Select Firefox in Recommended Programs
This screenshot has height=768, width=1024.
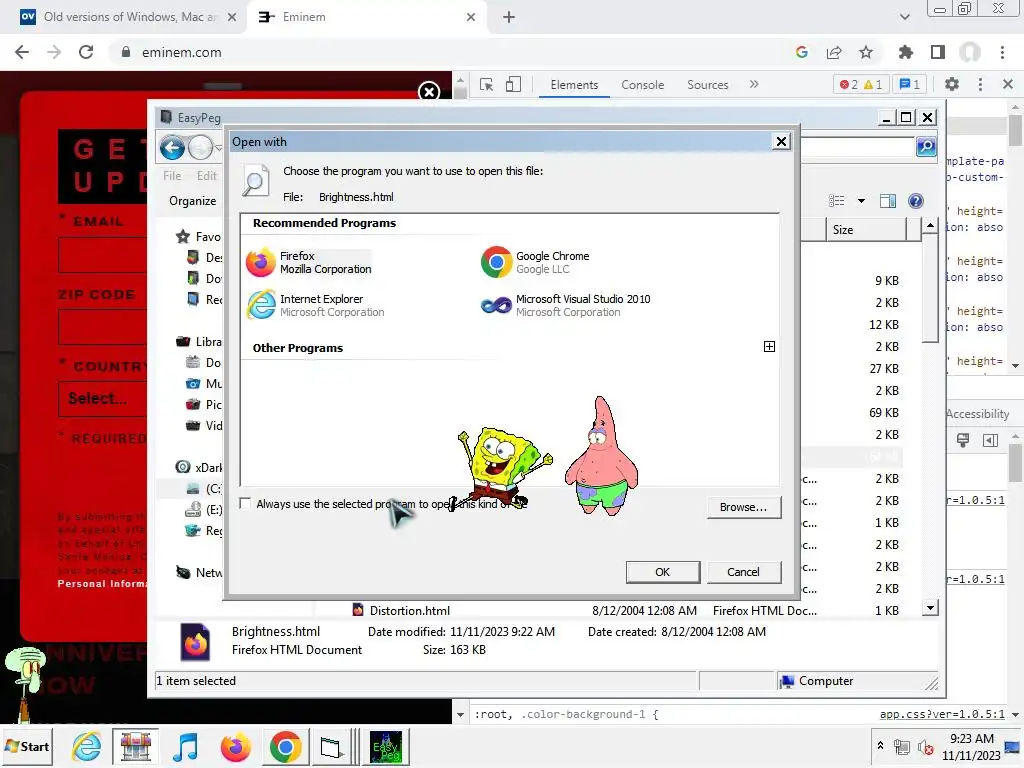tap(309, 263)
